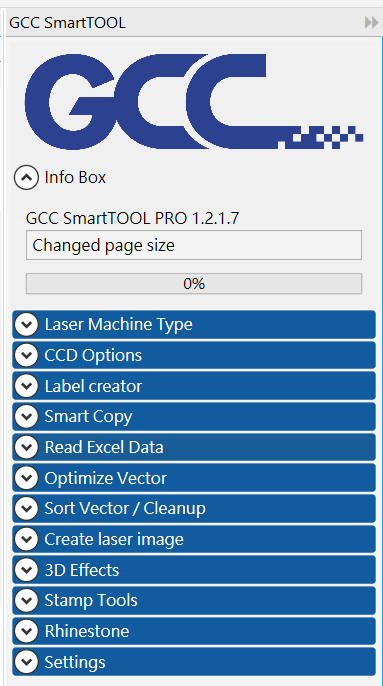Collapse the Info Box section chevron

point(26,178)
